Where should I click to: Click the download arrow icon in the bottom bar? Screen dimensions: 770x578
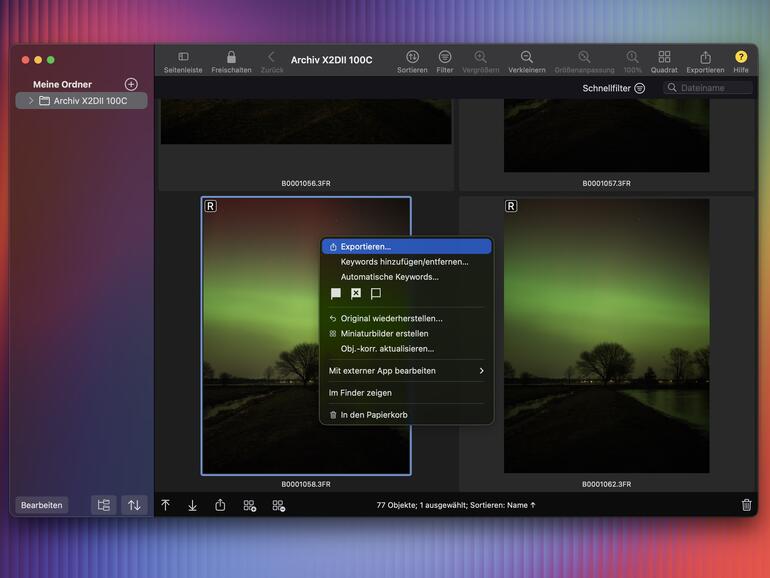coord(192,505)
